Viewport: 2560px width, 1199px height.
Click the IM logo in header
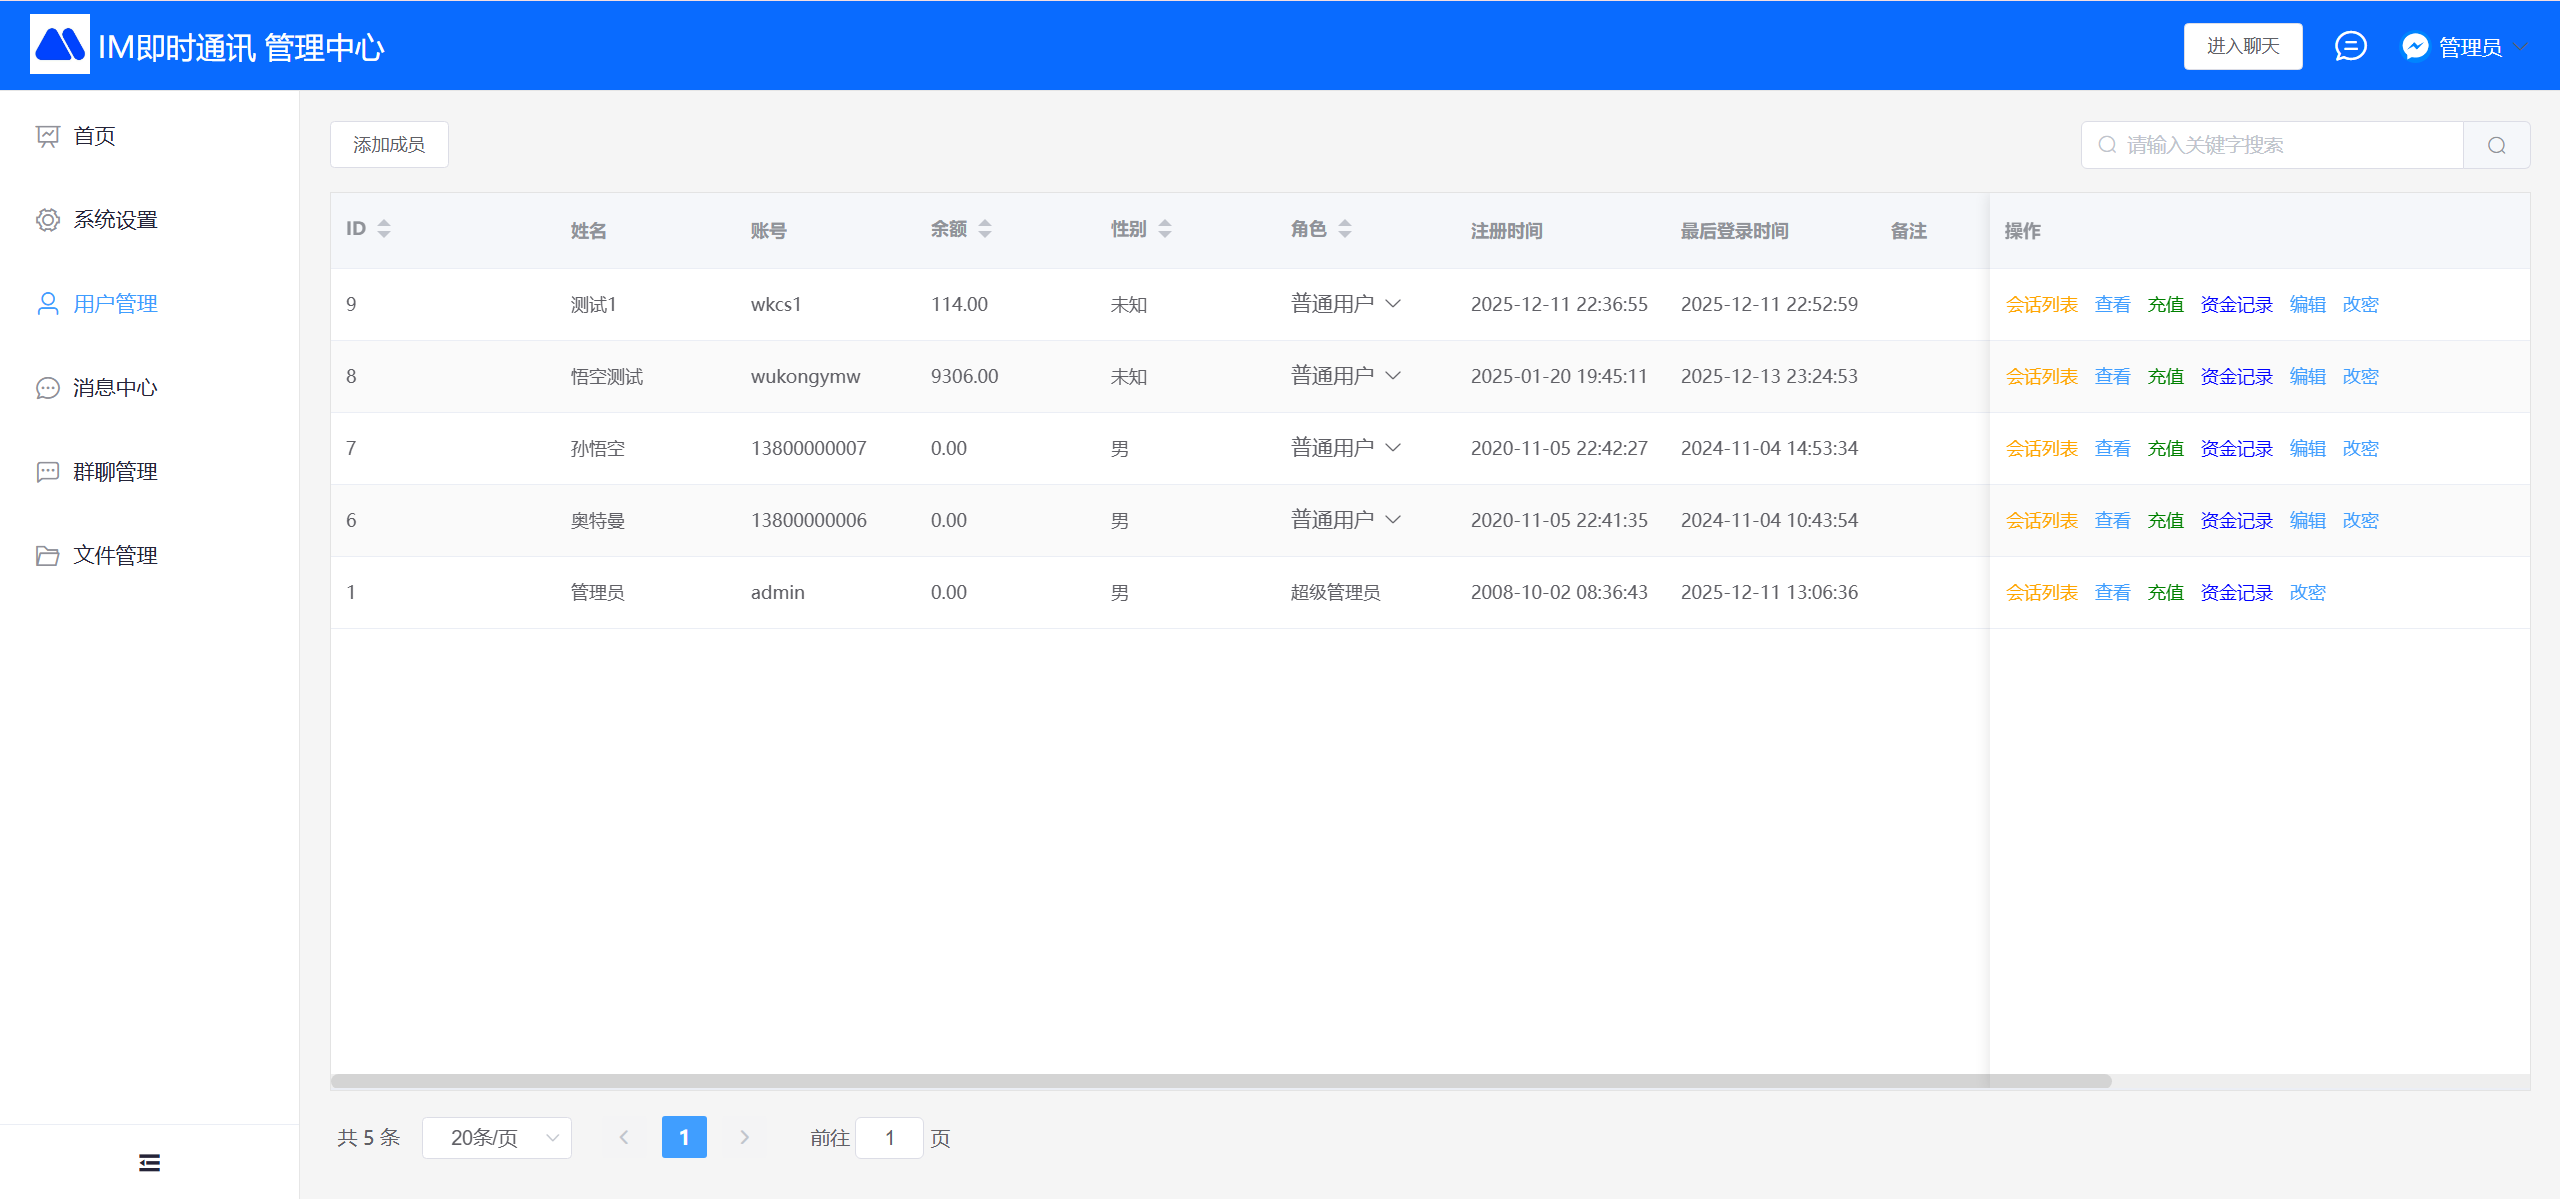[x=60, y=45]
